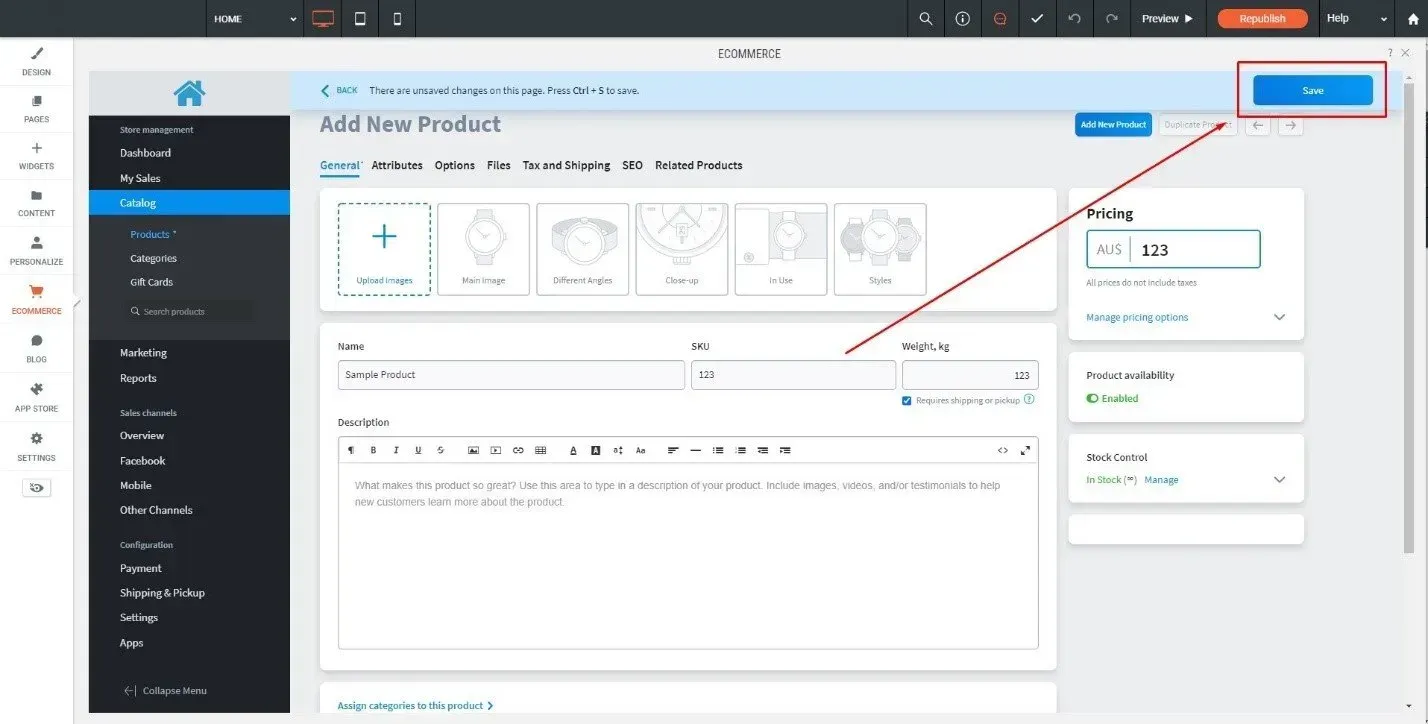Switch to the Files tab
Viewport: 1428px width, 724px height.
click(x=499, y=165)
